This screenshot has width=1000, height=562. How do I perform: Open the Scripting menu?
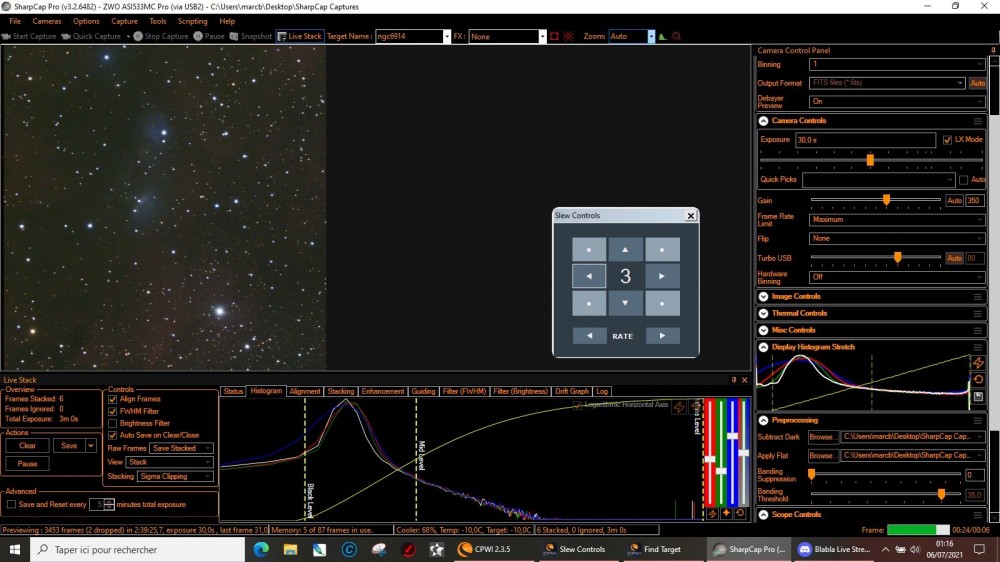[x=193, y=21]
